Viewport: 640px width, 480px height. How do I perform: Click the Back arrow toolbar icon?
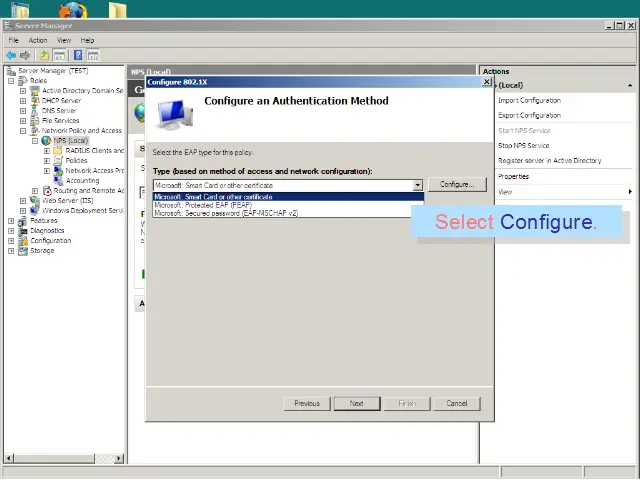point(11,55)
